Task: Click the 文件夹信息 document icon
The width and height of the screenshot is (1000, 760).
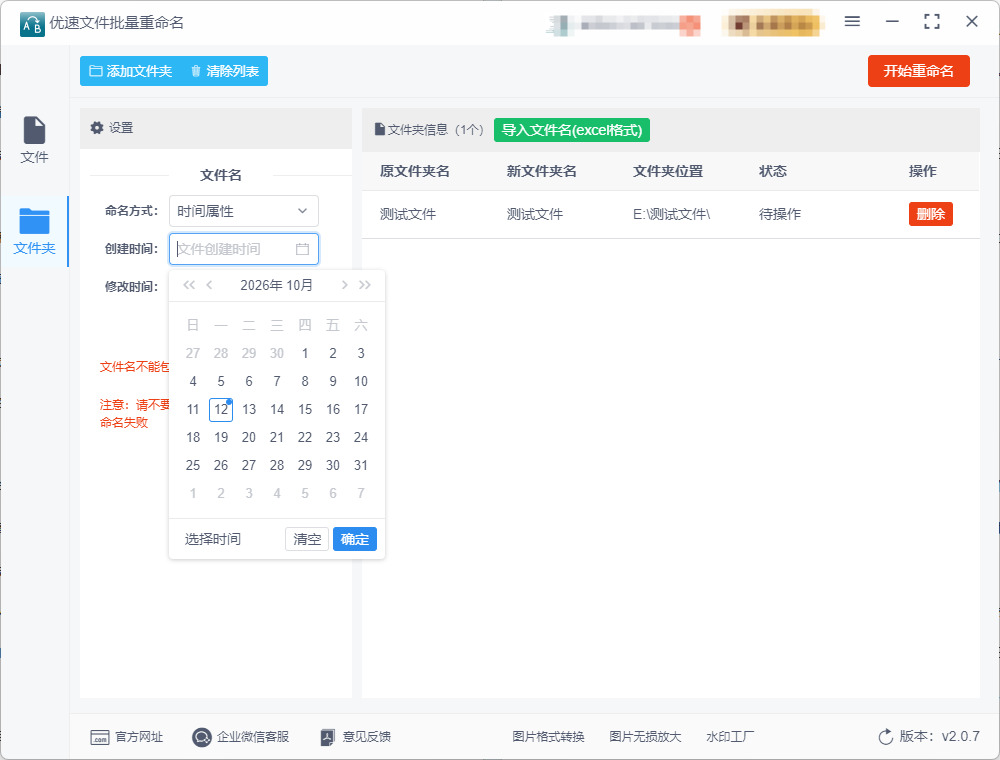Action: click(x=379, y=129)
